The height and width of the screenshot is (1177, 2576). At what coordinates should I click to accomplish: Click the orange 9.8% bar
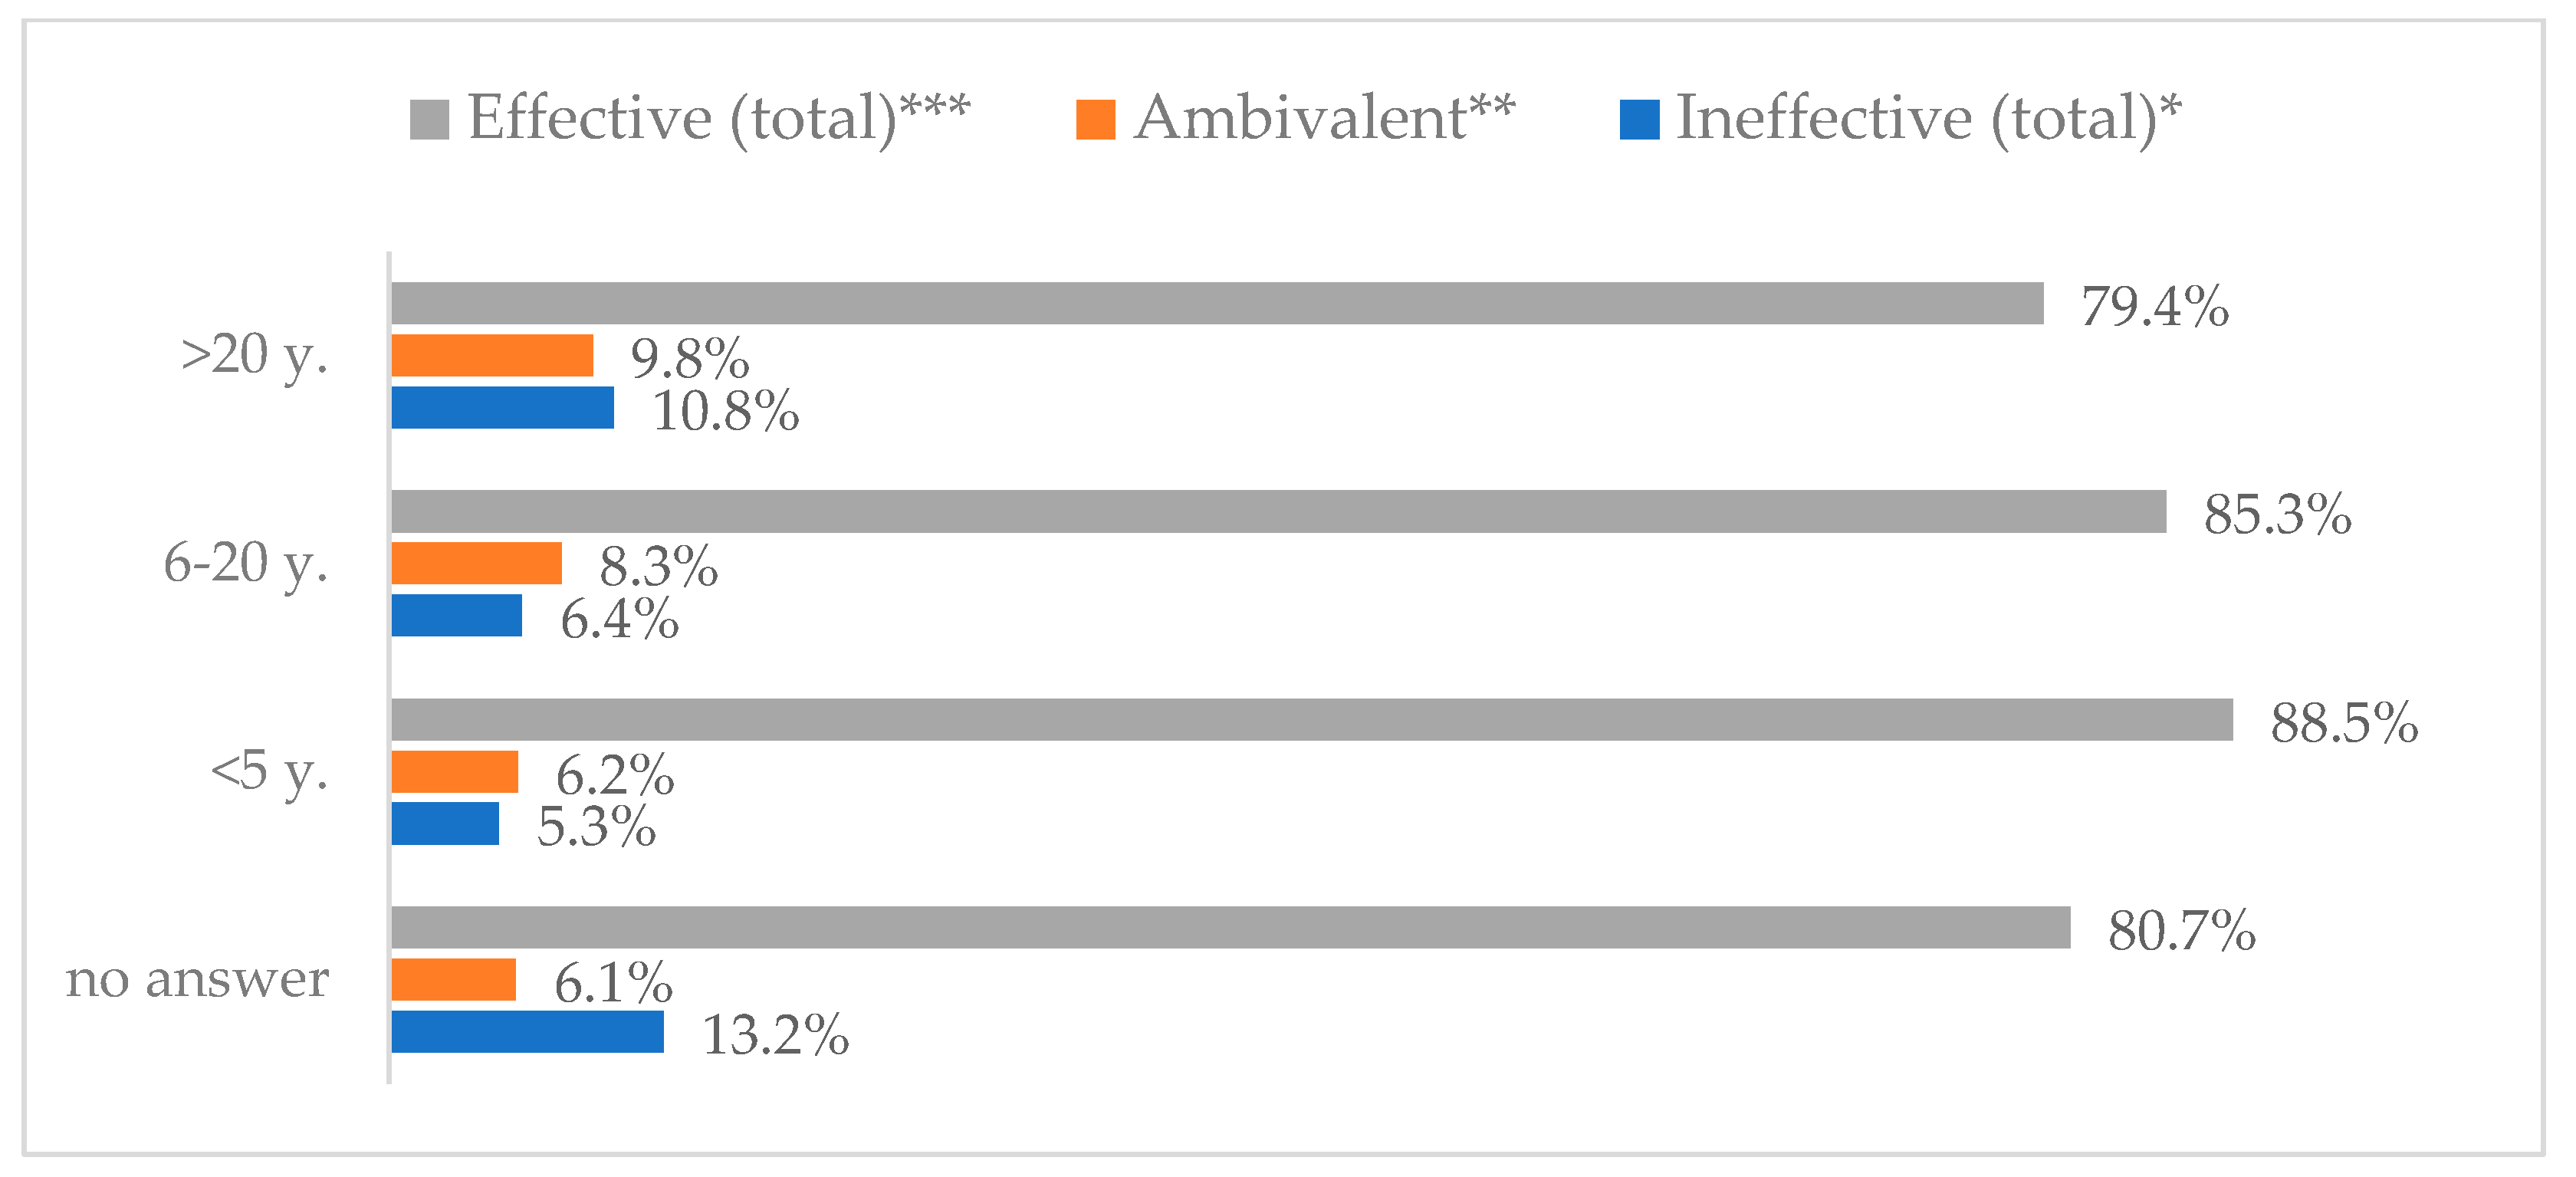(x=492, y=355)
